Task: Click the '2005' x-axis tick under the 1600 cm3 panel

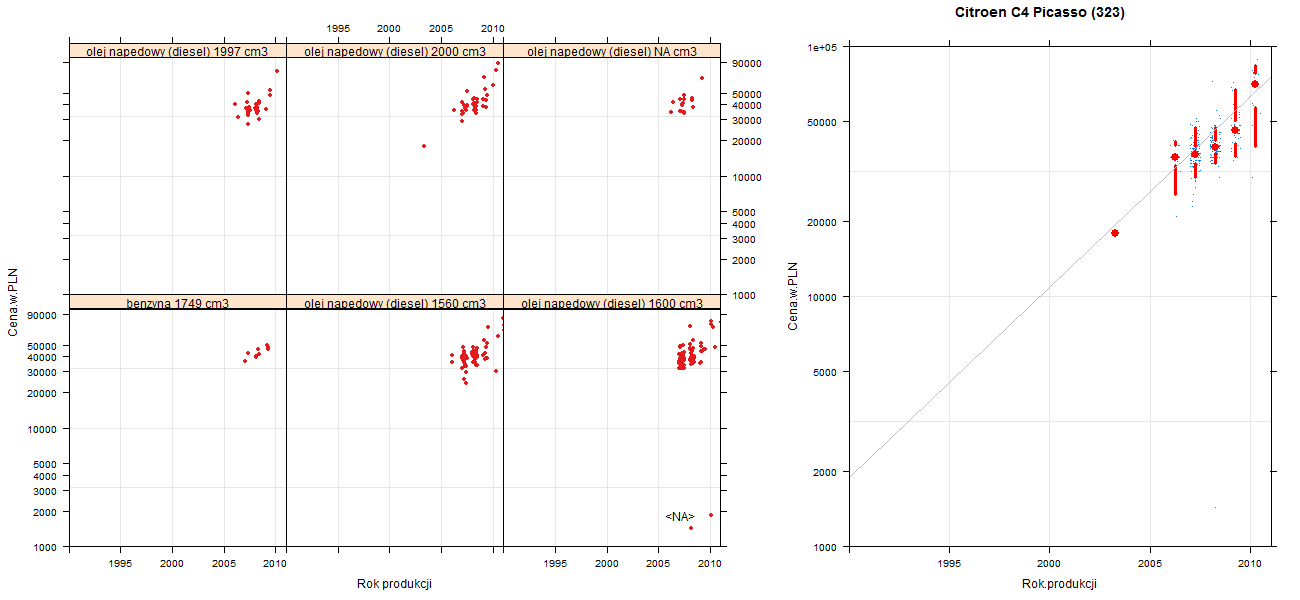Action: (658, 565)
